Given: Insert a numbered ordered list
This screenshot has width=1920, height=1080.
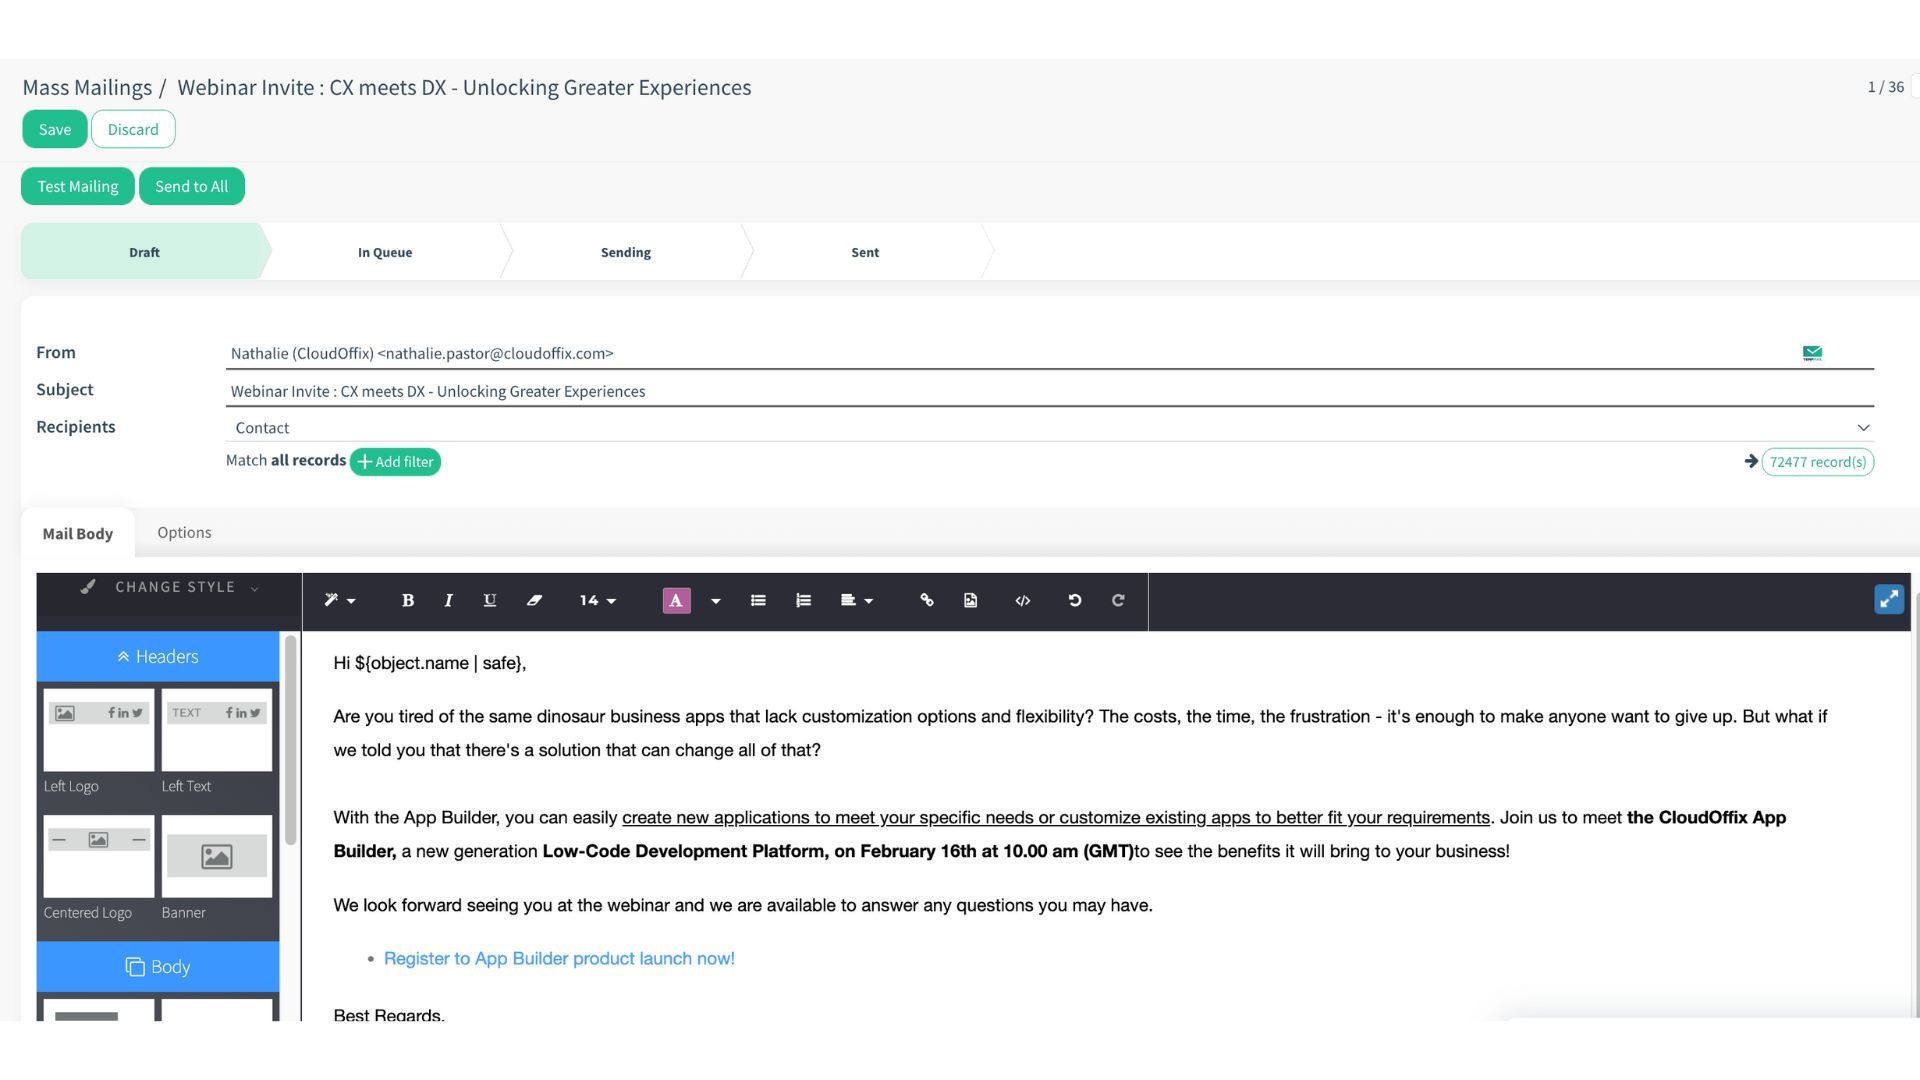Looking at the screenshot, I should click(x=803, y=601).
